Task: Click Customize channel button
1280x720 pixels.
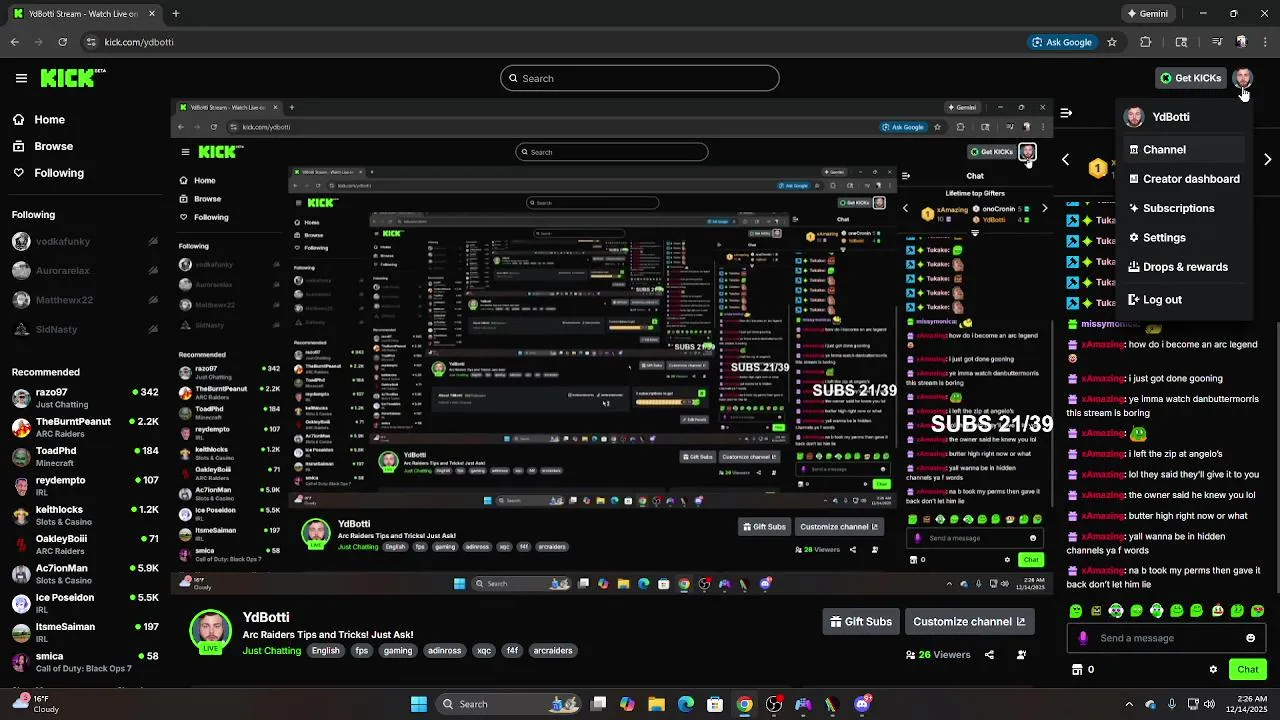Action: [969, 622]
